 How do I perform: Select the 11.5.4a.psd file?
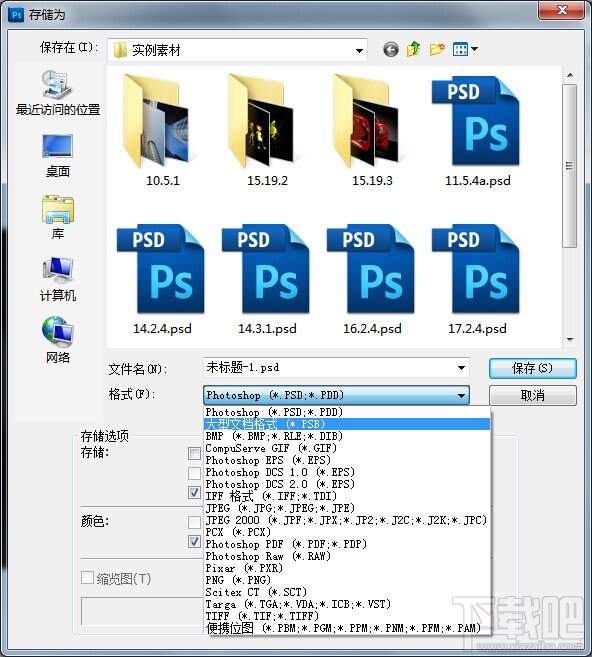click(478, 130)
